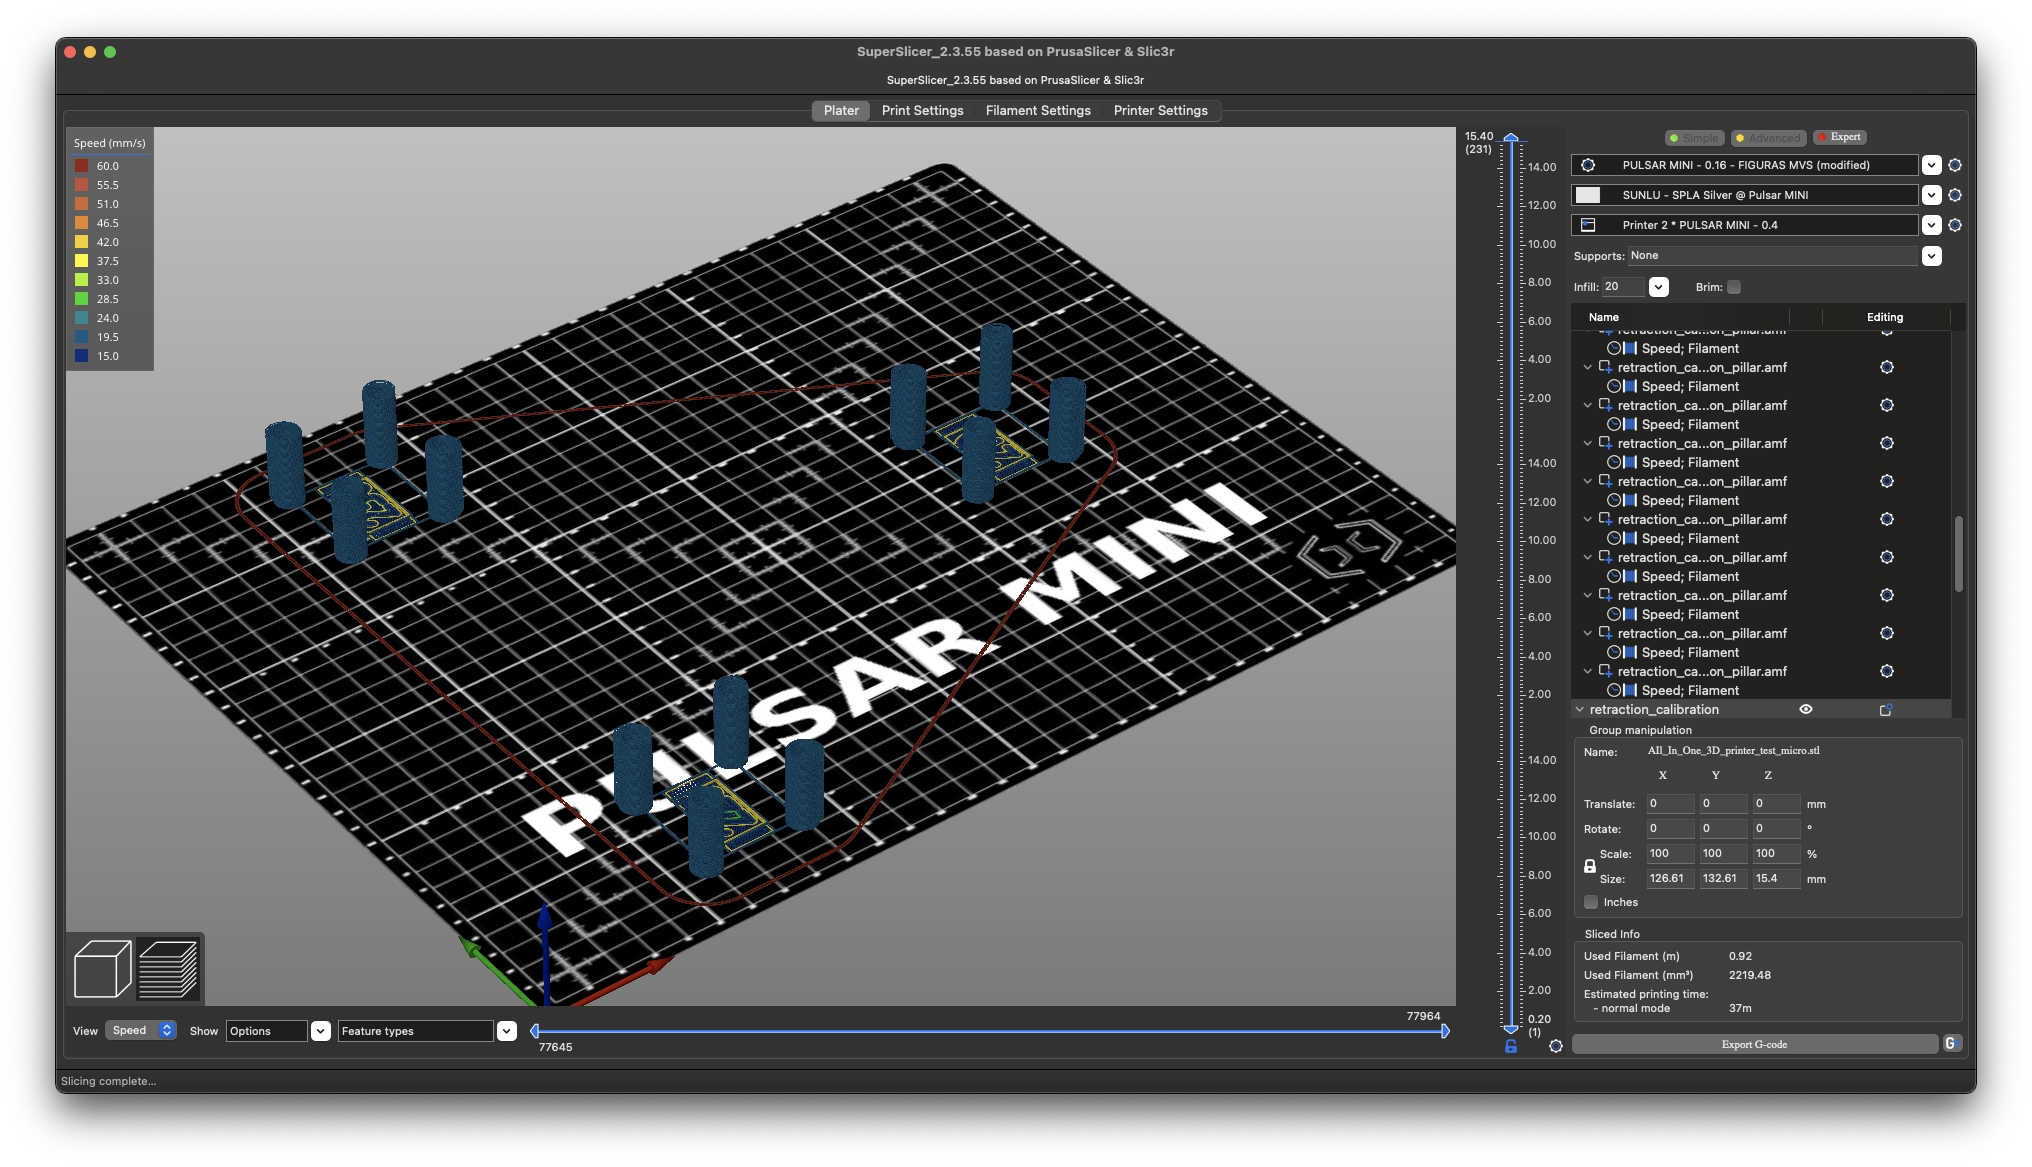
Task: Click PULSAR MINI - 0.16 print preset field
Action: point(1745,165)
